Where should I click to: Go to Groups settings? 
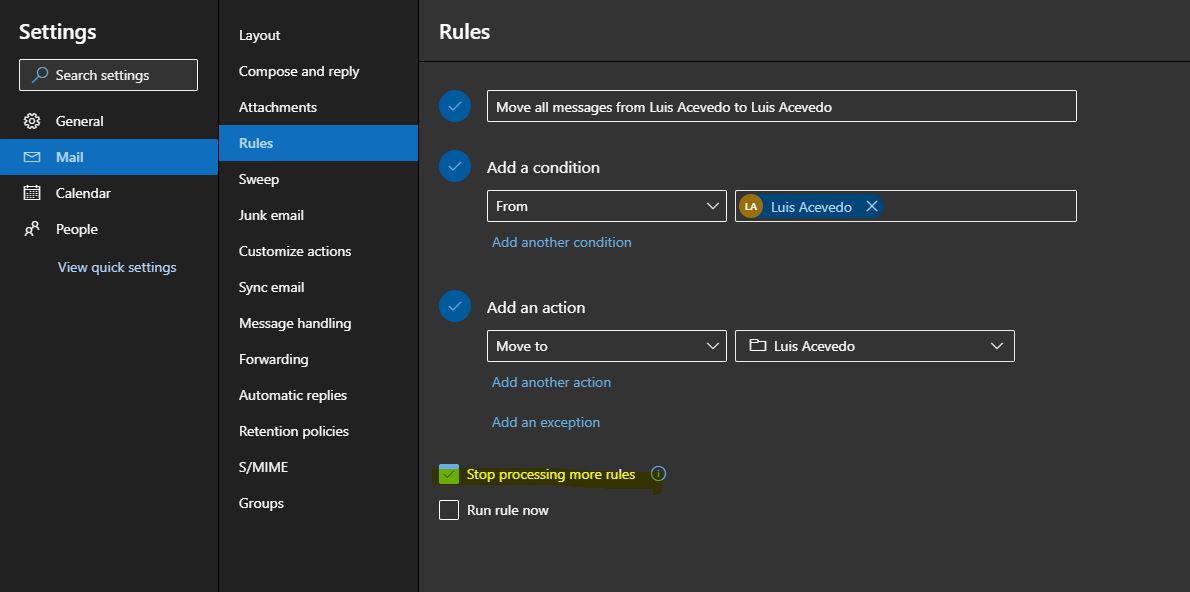pos(318,503)
